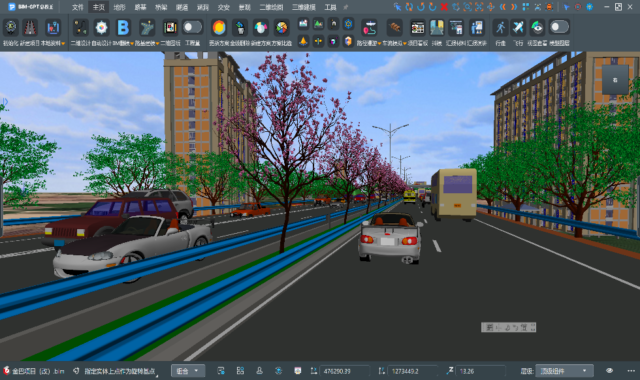
Task: Switch to airplane flying mode icon
Action: 518,27
